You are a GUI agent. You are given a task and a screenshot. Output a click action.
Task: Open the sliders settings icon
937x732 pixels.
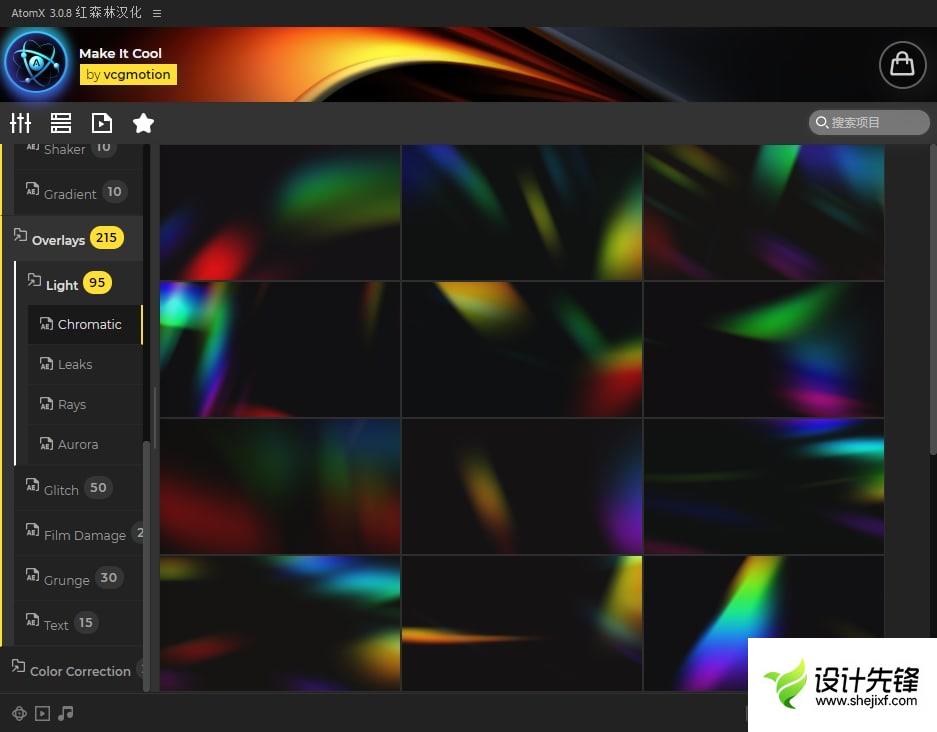coord(21,123)
